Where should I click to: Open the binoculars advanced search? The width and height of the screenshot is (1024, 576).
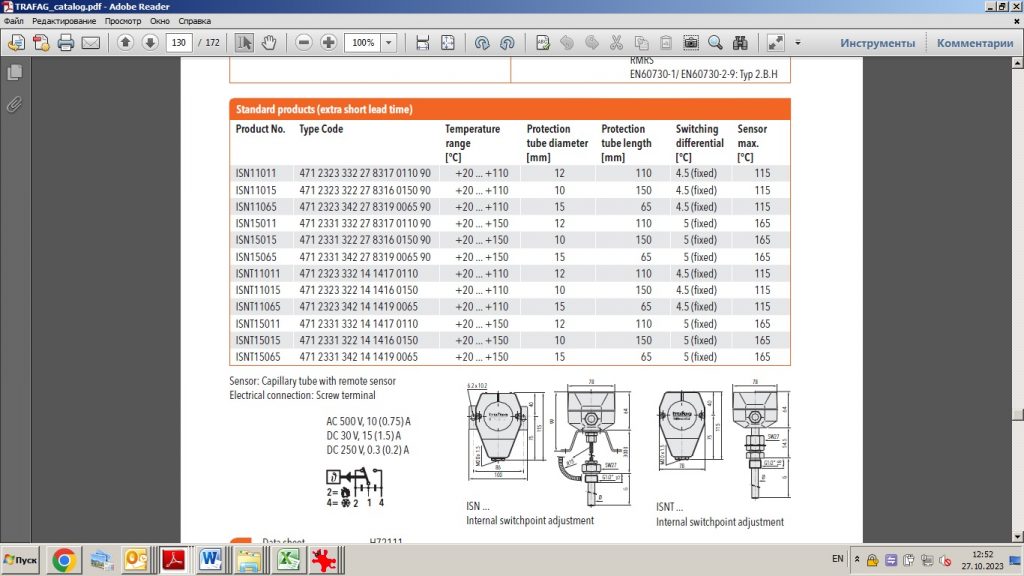click(741, 43)
